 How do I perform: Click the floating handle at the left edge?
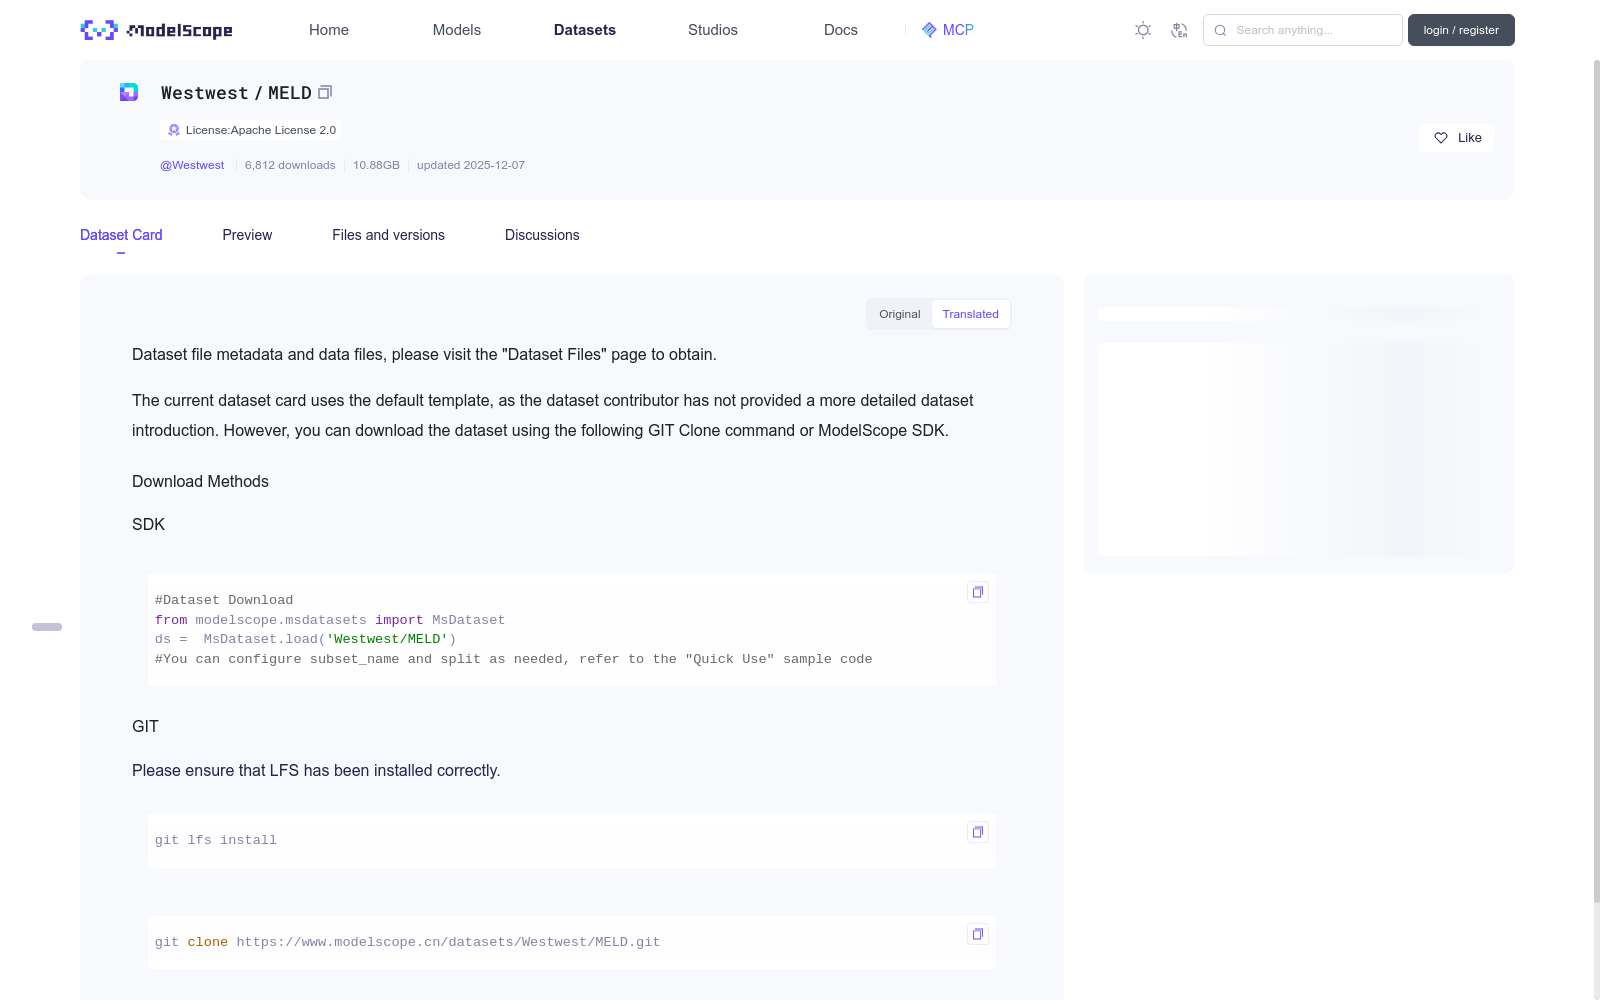[x=47, y=627]
